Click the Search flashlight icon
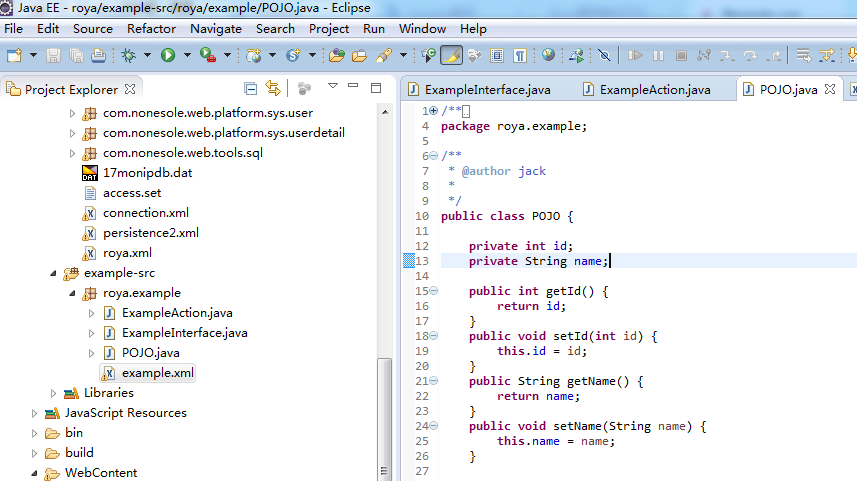The height and width of the screenshot is (481, 857). pyautogui.click(x=384, y=55)
